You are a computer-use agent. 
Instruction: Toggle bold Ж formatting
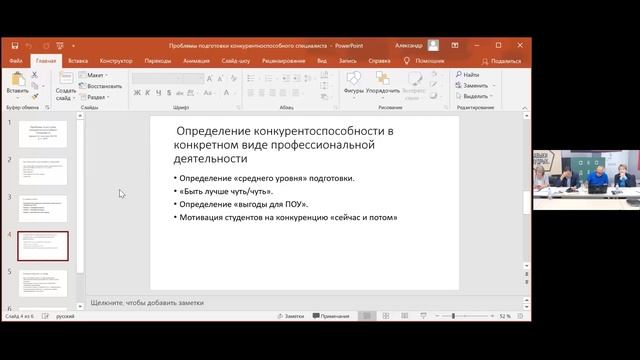coord(137,93)
